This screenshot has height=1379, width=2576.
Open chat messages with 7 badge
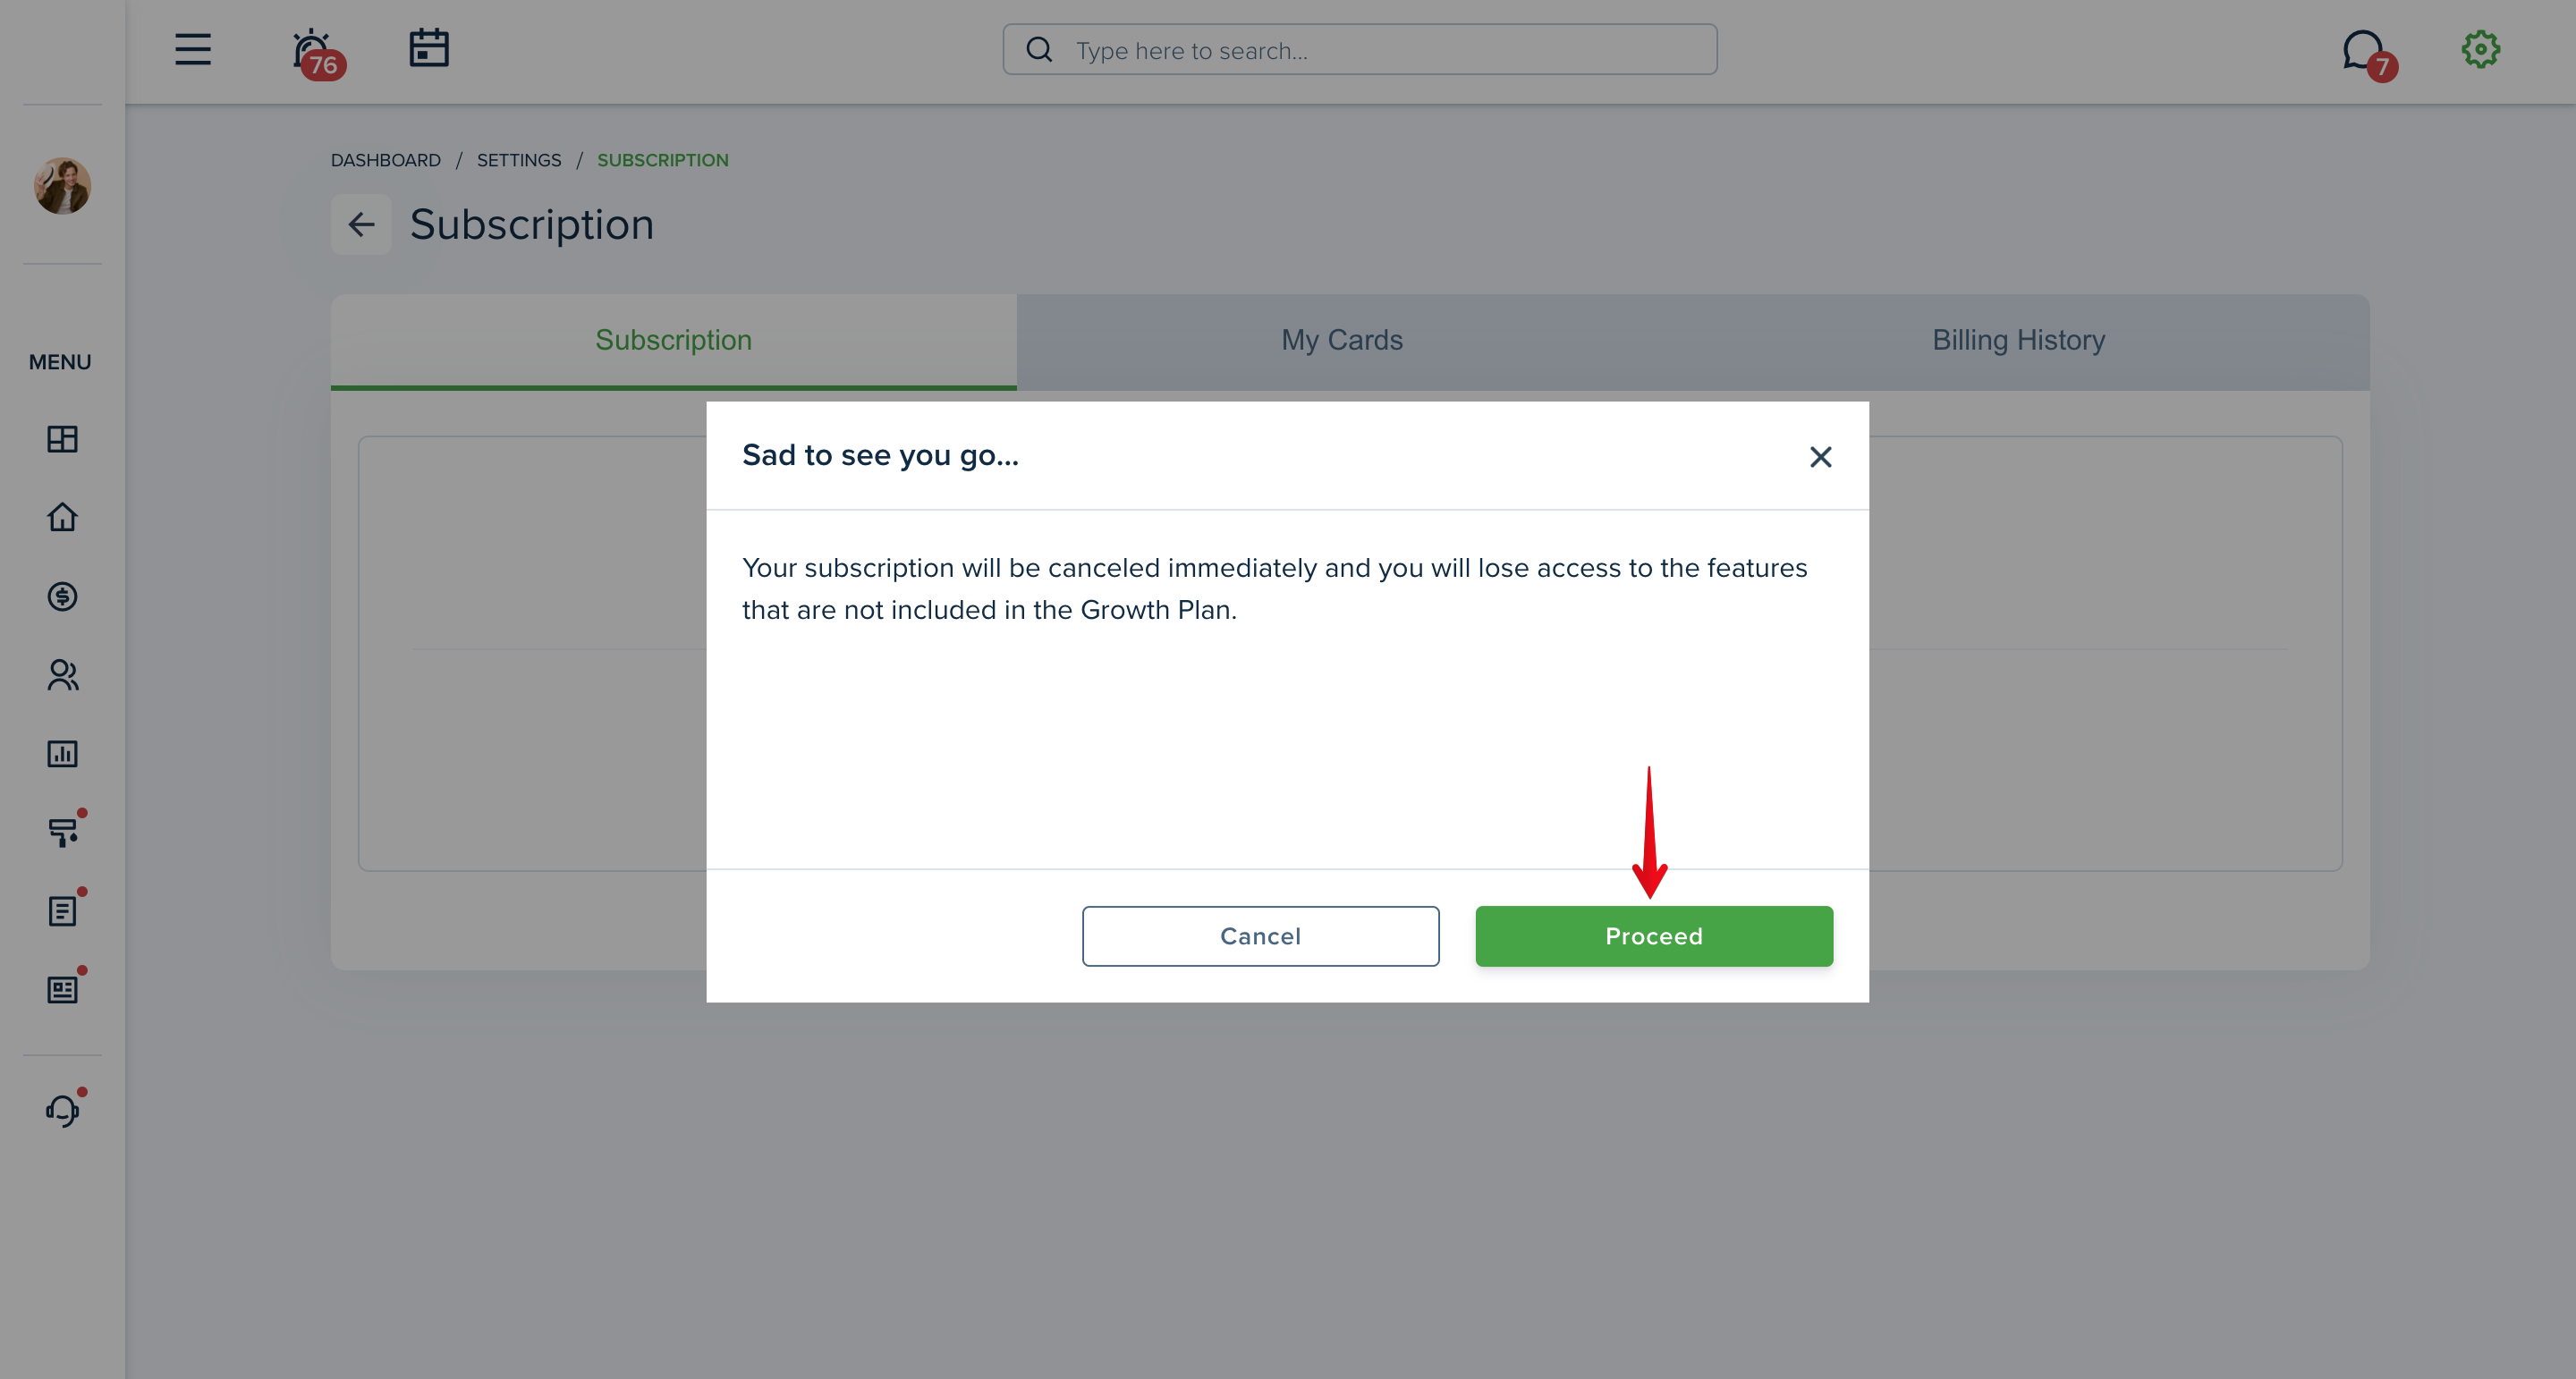coord(2369,55)
